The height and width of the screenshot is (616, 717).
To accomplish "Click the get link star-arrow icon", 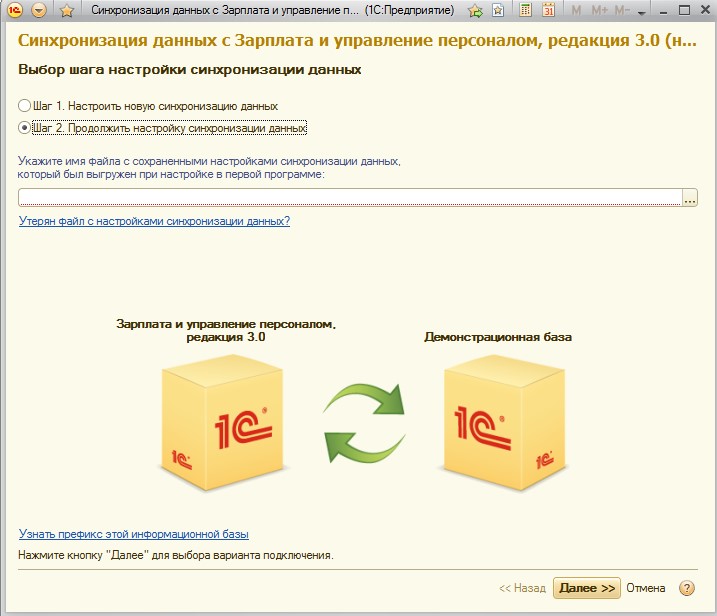I will [475, 10].
